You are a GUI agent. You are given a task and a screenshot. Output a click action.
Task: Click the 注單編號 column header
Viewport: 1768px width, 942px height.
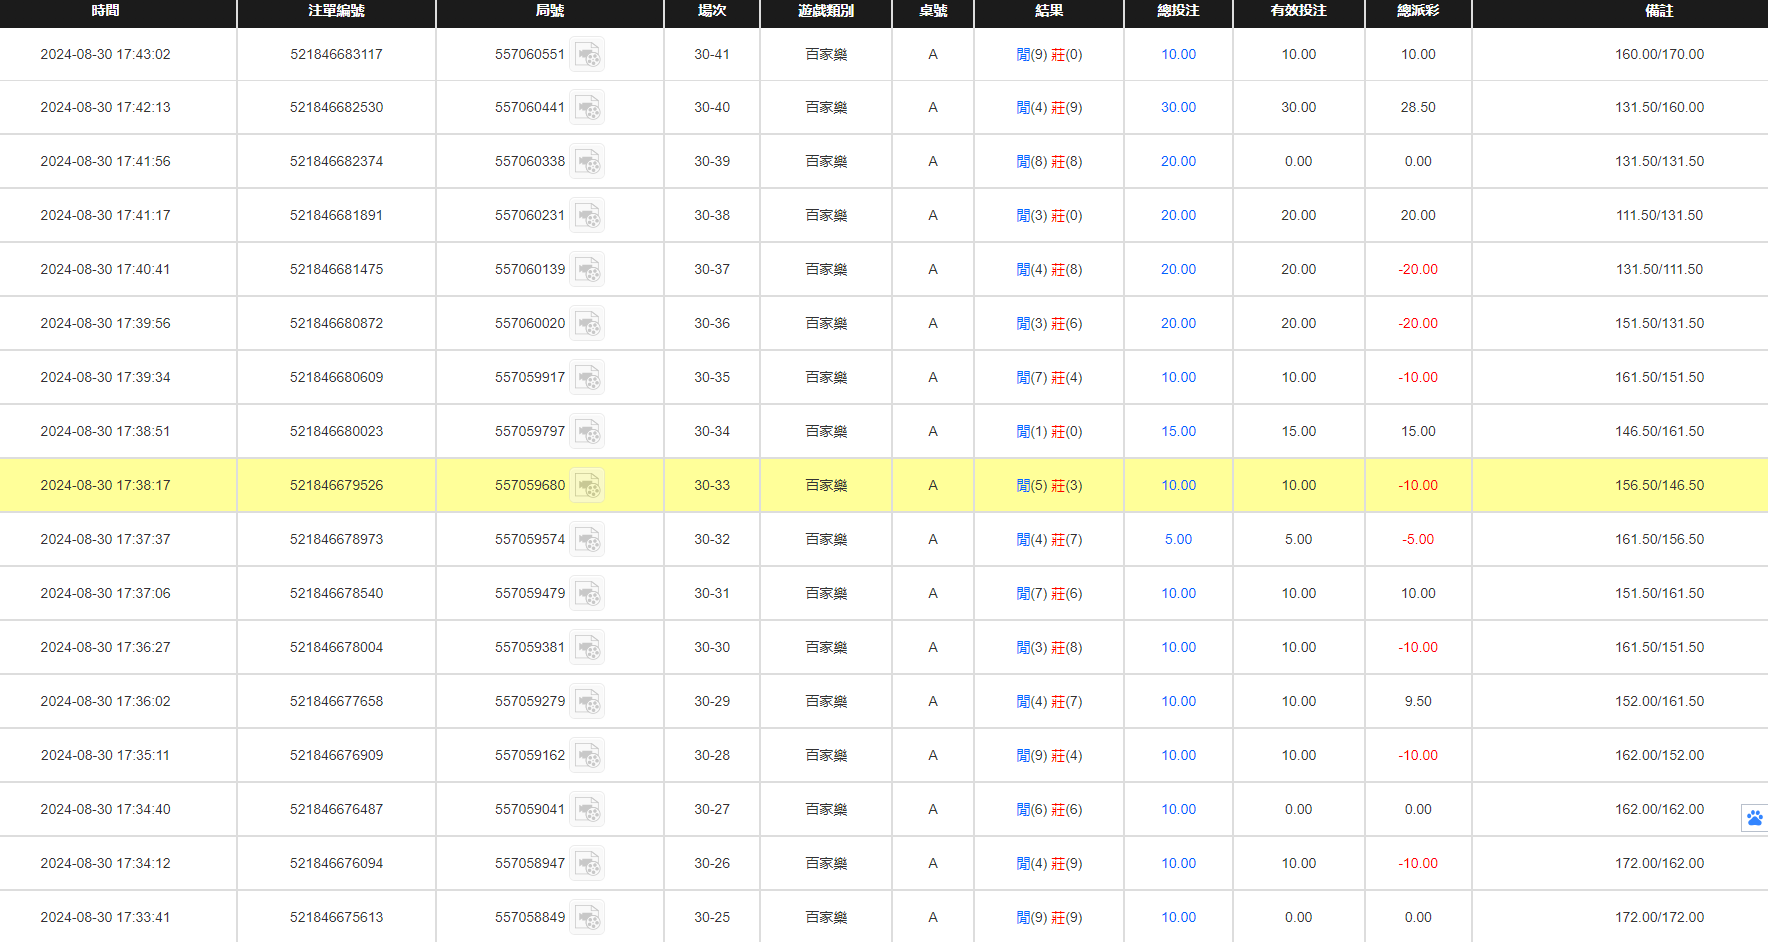[x=336, y=11]
